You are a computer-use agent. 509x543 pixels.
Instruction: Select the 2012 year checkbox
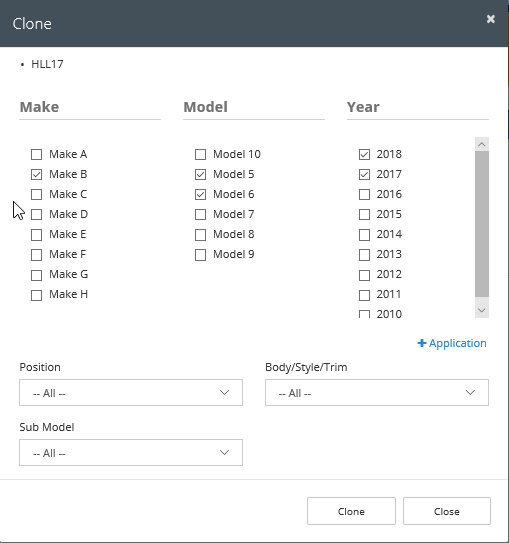[364, 275]
